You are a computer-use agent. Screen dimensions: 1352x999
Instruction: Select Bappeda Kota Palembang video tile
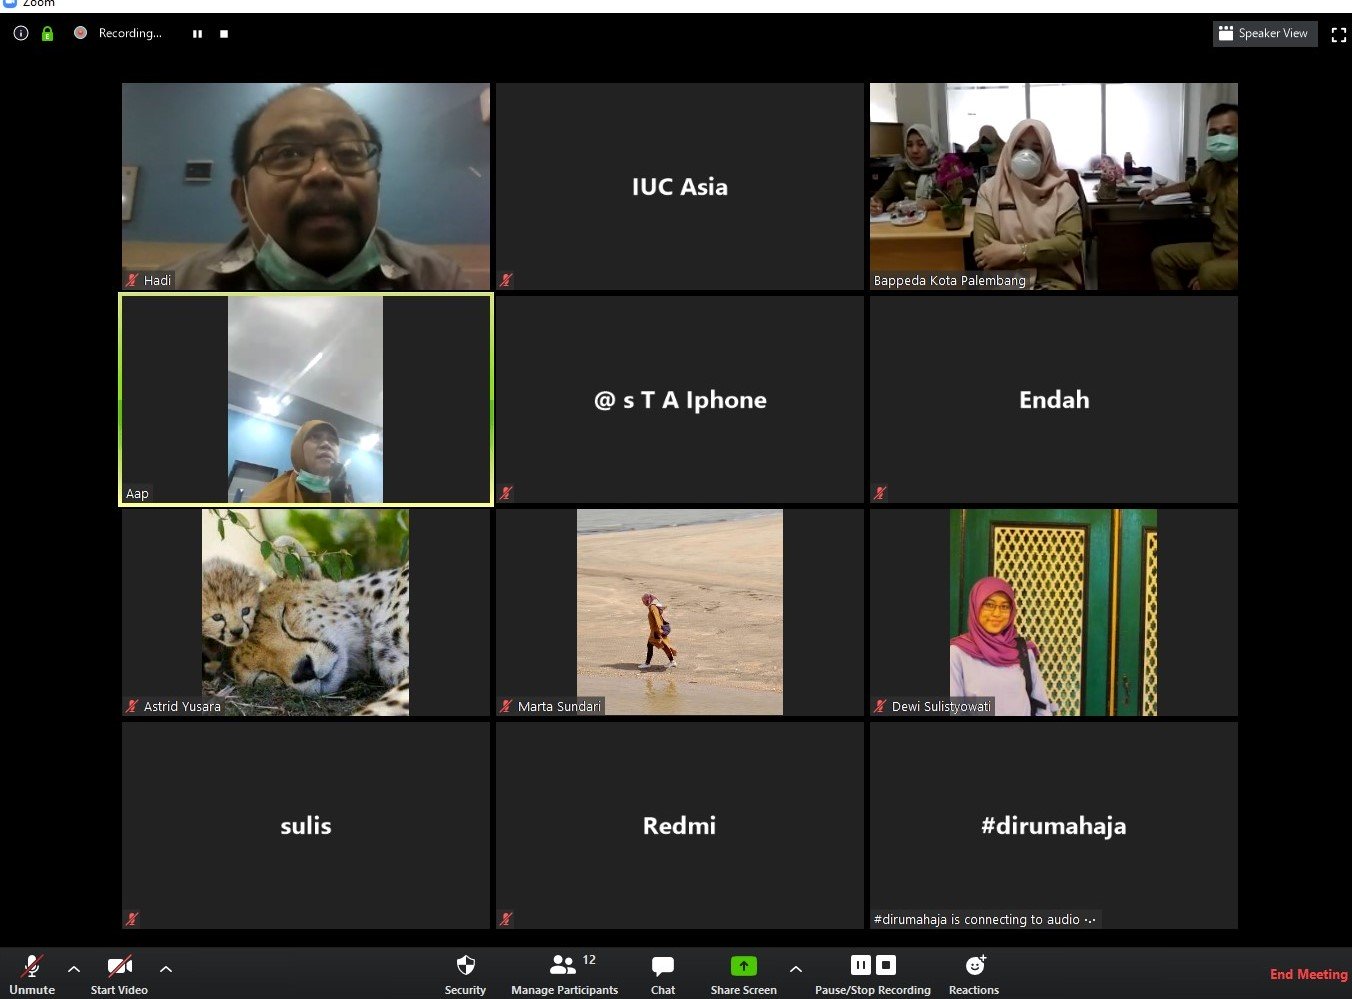point(1053,186)
